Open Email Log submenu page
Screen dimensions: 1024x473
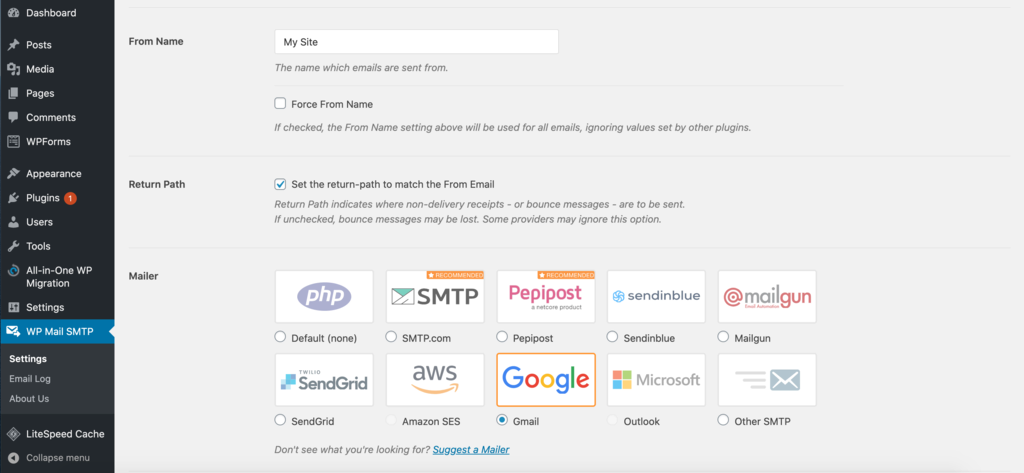click(30, 379)
